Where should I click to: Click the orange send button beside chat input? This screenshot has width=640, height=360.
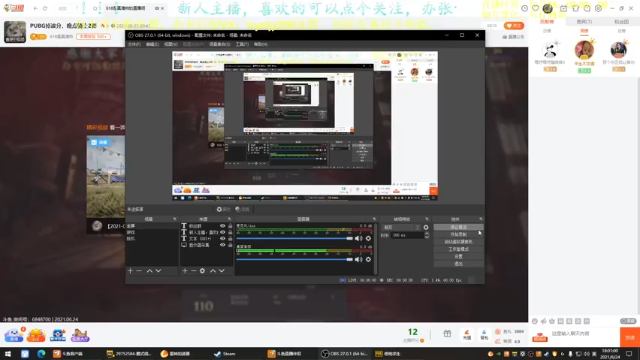click(629, 337)
